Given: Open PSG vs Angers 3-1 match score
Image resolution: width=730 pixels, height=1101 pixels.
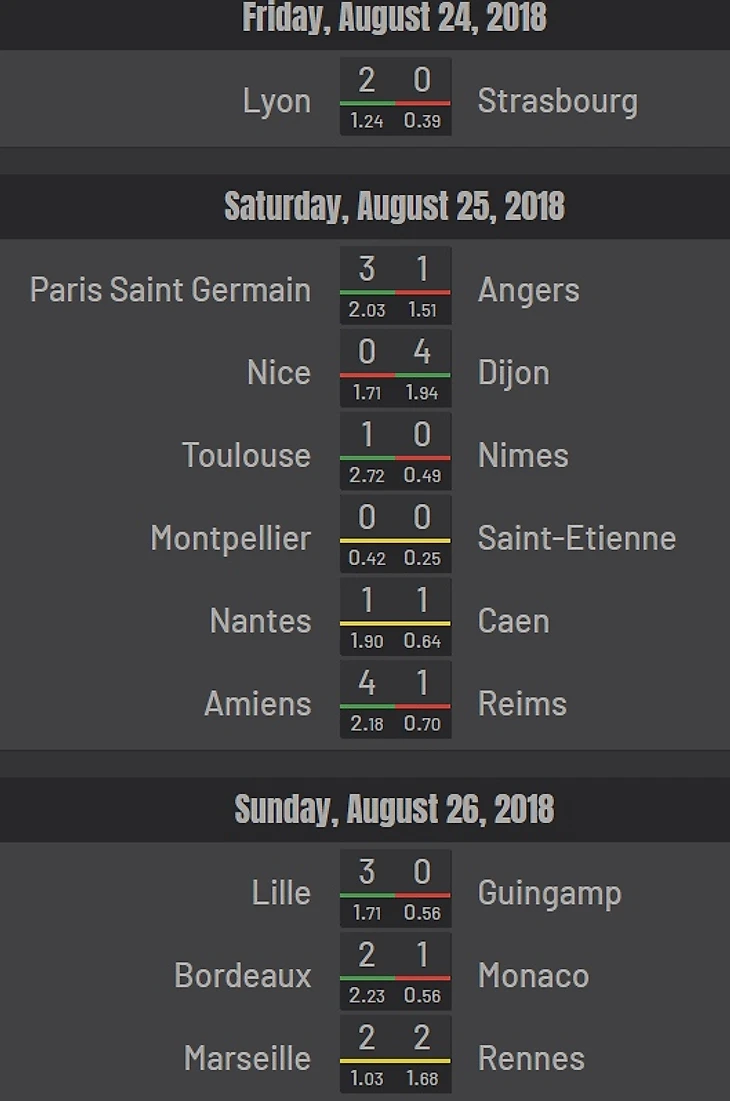Looking at the screenshot, I should pos(395,285).
